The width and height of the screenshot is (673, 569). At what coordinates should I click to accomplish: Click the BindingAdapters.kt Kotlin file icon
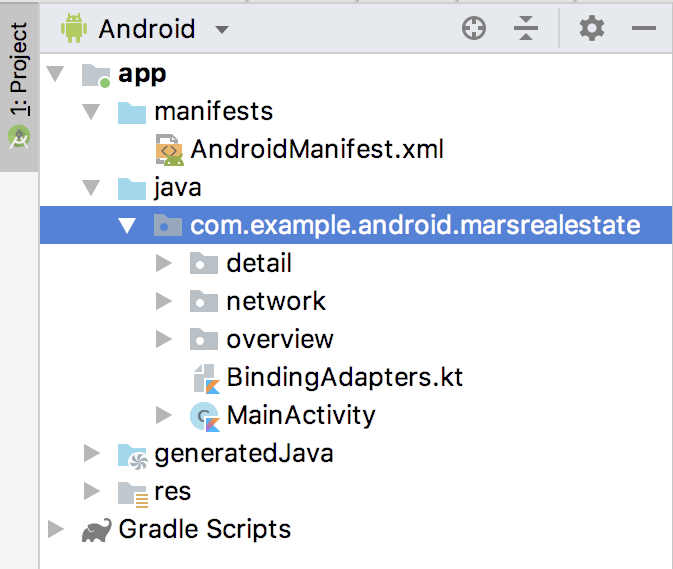tap(205, 378)
